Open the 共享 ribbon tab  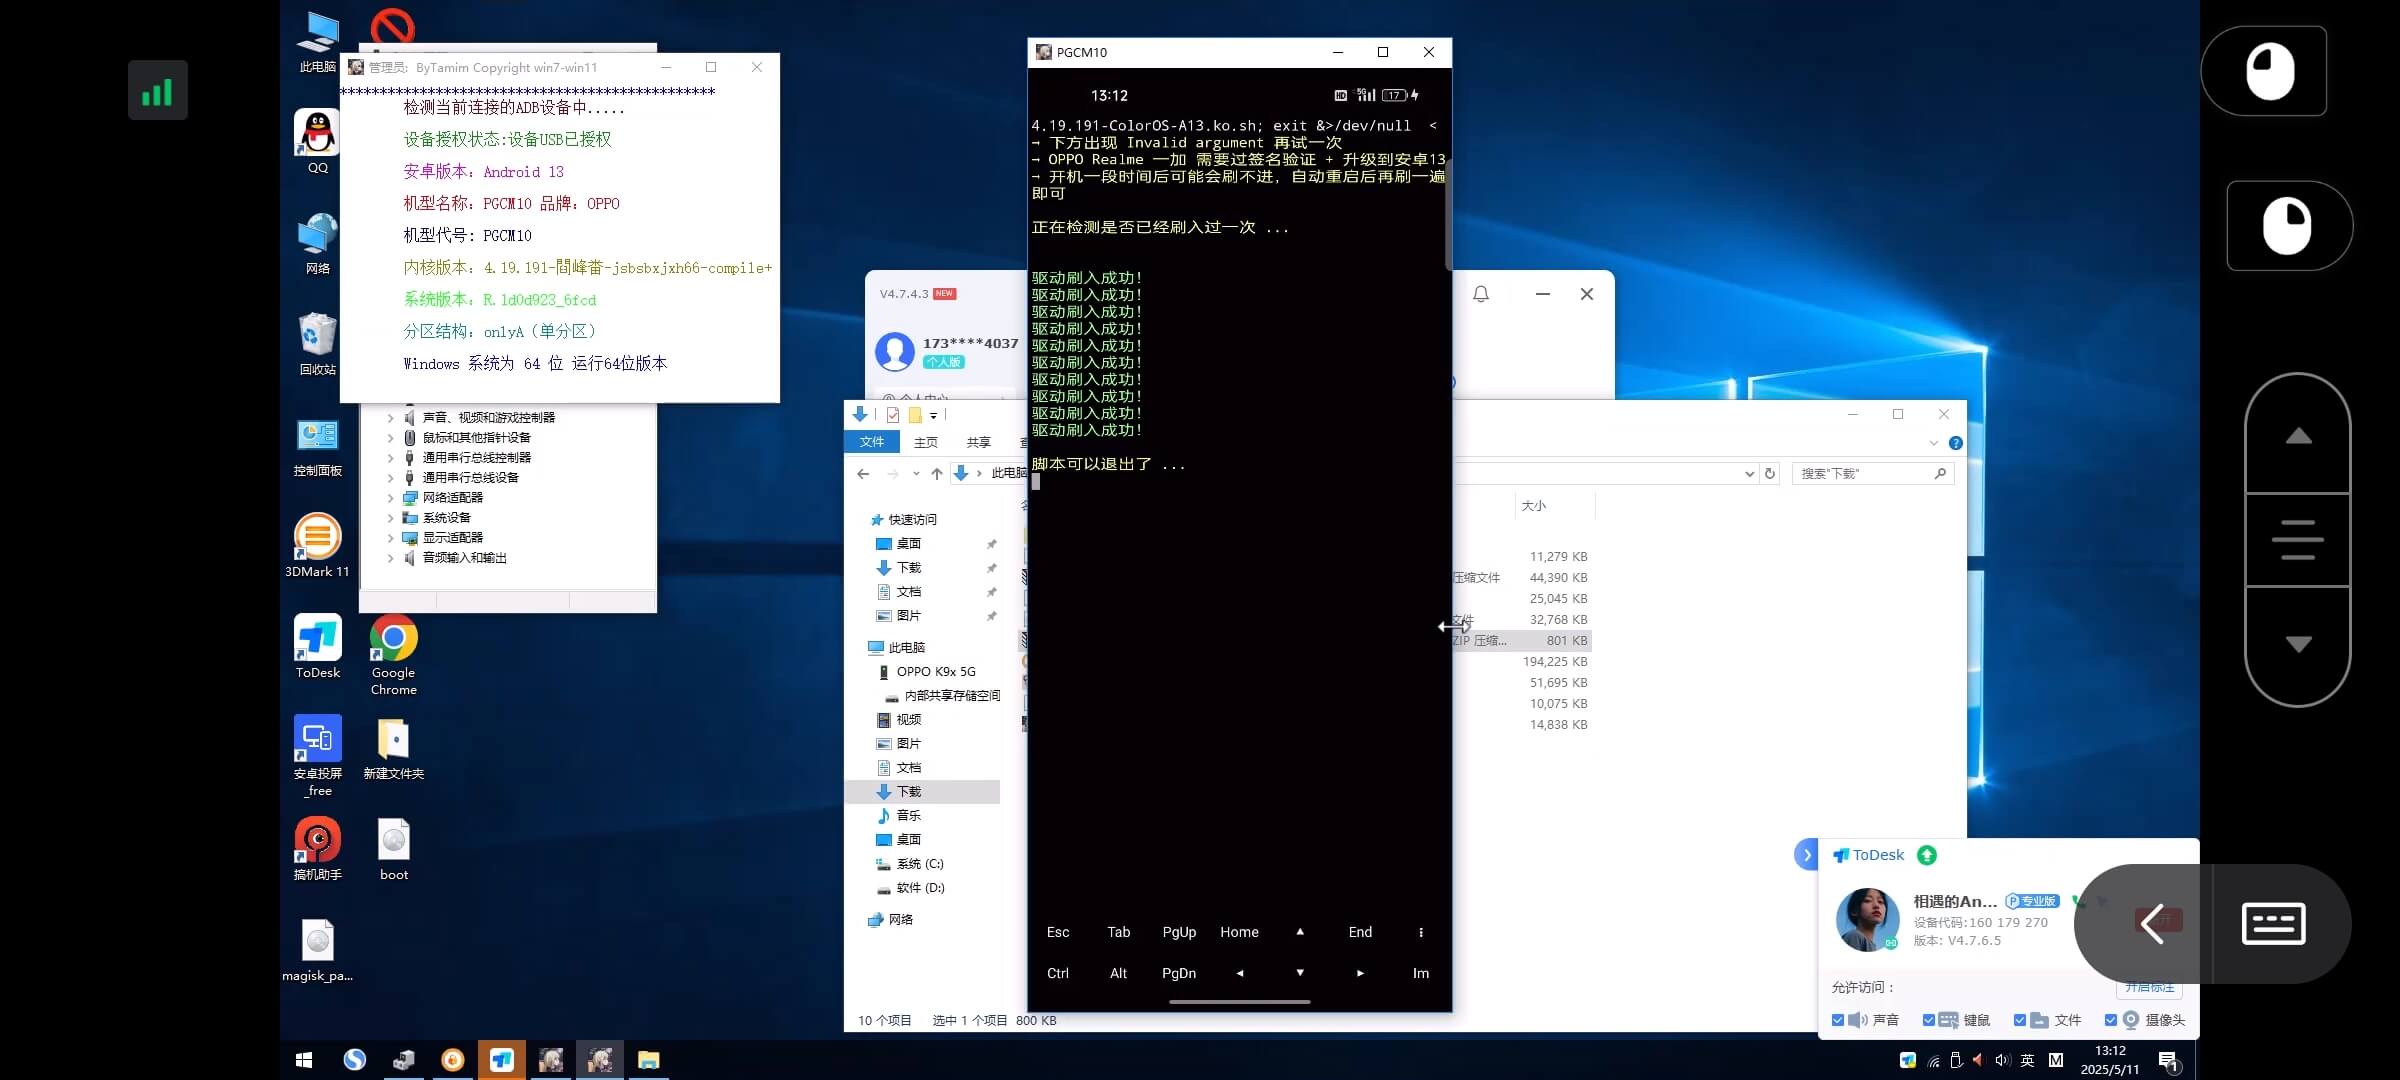click(978, 442)
